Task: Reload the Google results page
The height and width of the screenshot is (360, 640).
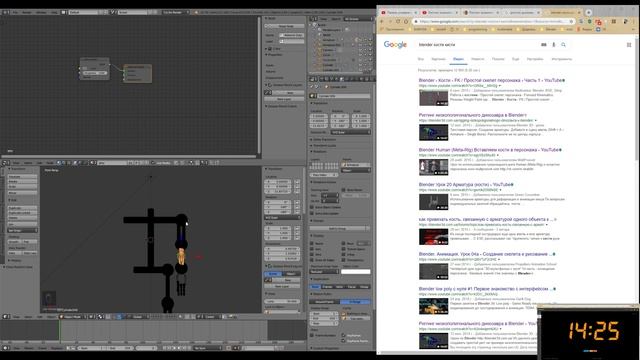Action: click(398, 21)
